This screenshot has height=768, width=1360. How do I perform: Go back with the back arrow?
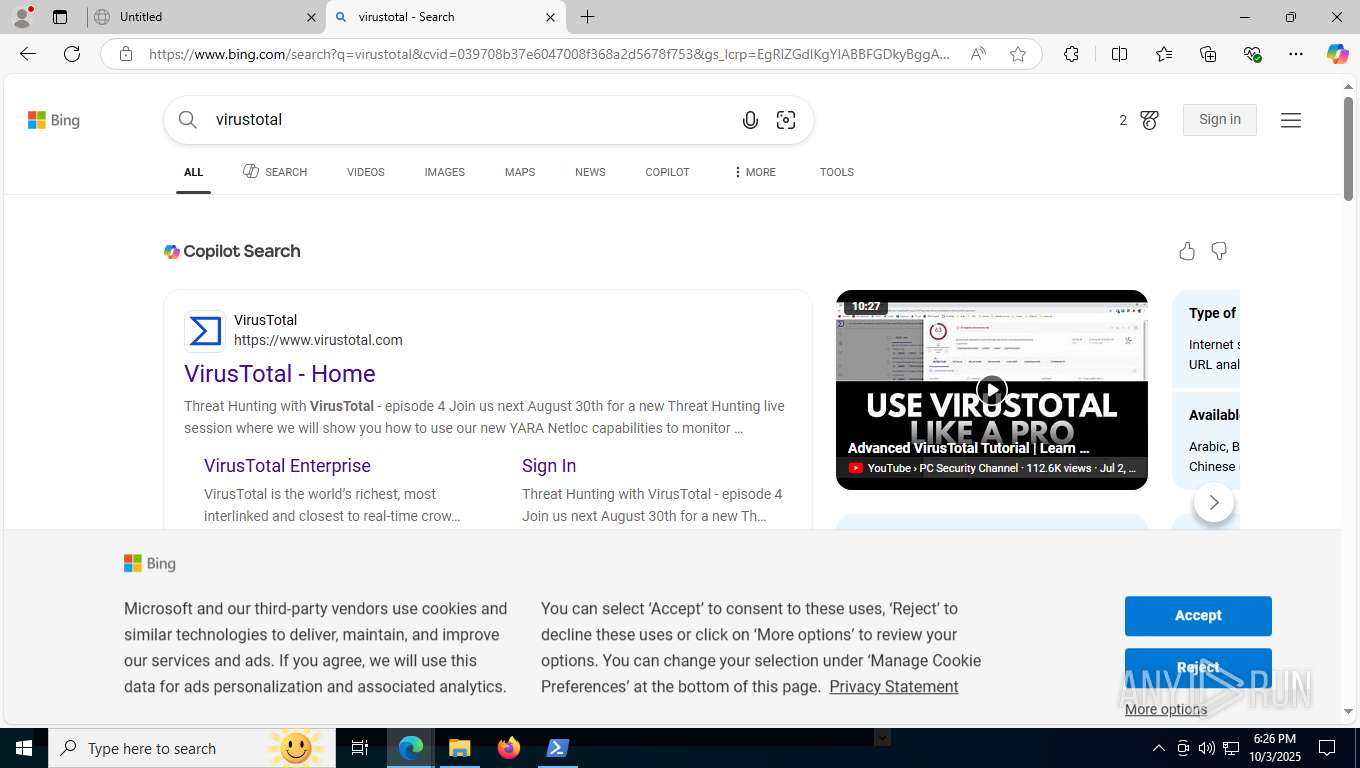point(28,54)
